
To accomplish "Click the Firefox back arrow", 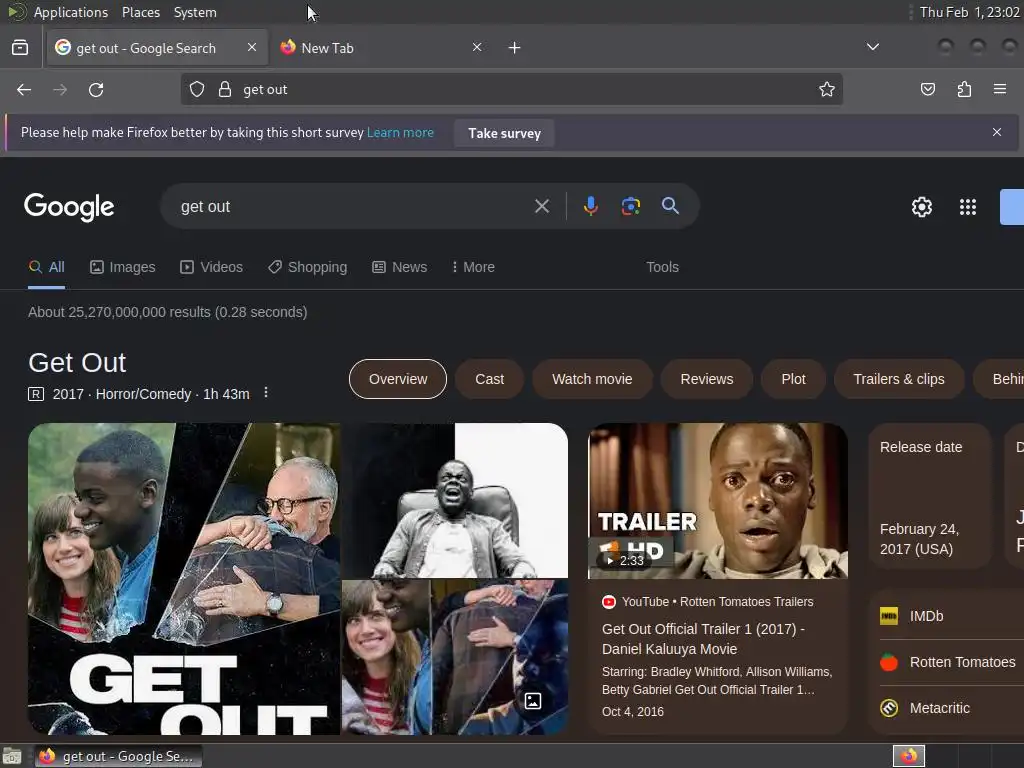I will coord(24,89).
